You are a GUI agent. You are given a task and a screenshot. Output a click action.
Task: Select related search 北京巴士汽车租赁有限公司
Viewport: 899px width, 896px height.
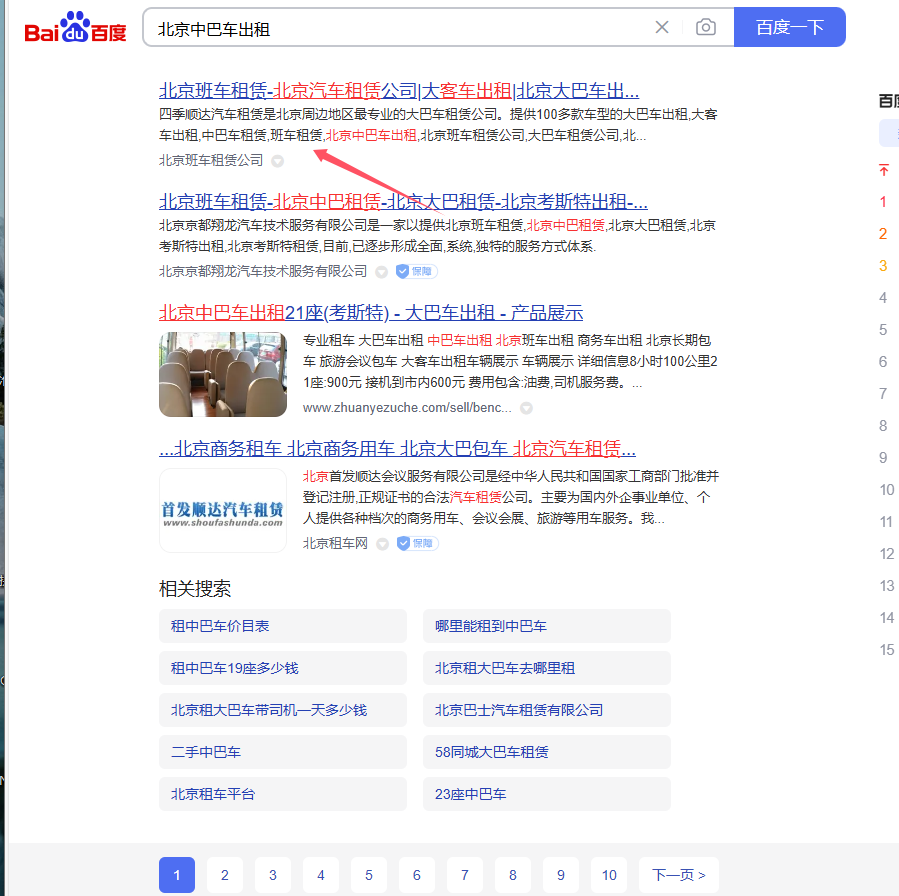547,710
